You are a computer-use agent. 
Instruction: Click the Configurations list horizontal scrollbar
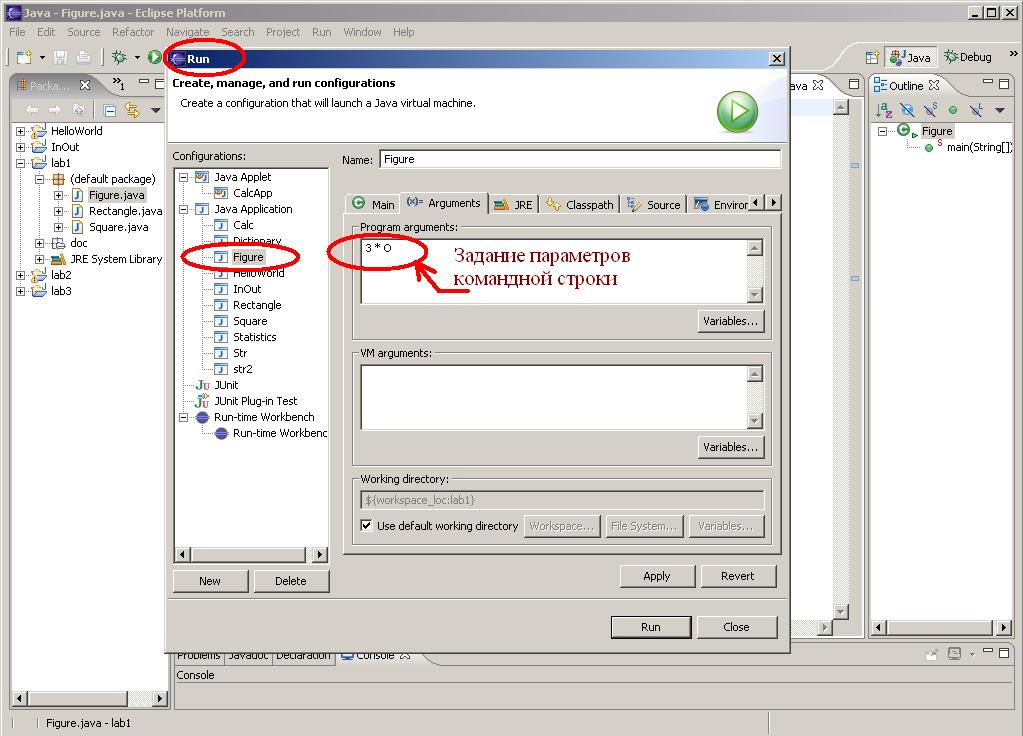[251, 555]
